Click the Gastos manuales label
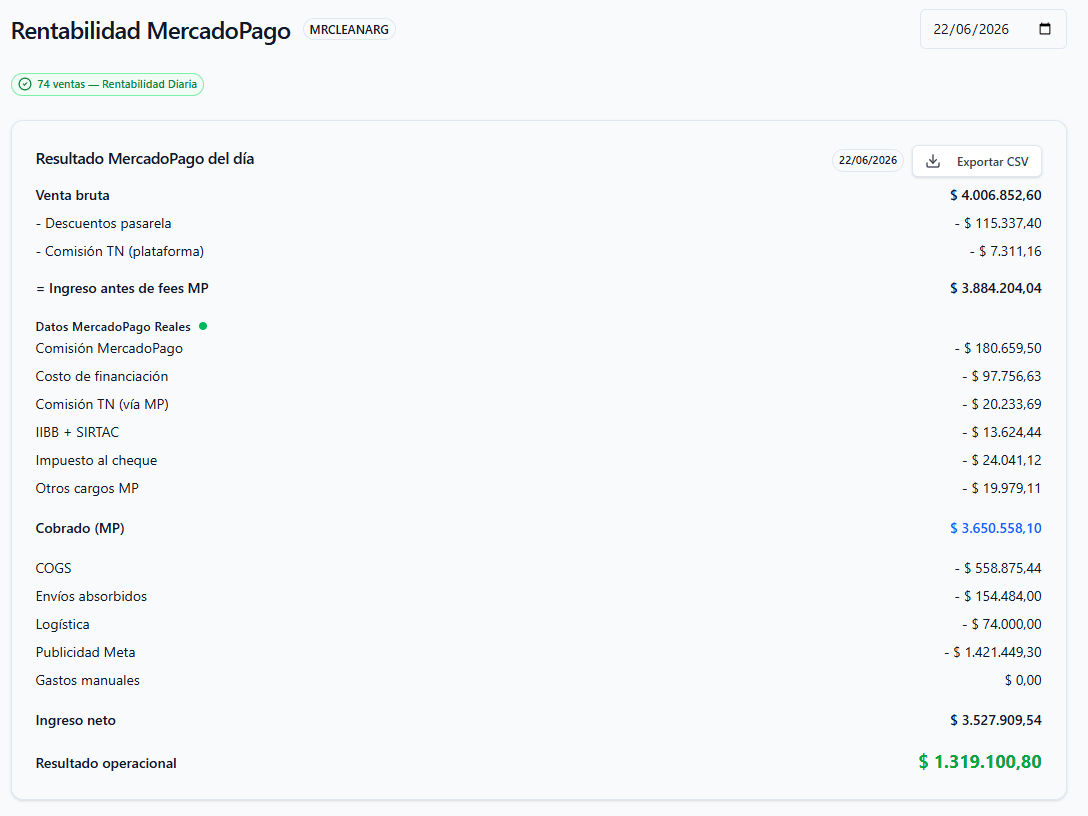The height and width of the screenshot is (816, 1088). (87, 681)
